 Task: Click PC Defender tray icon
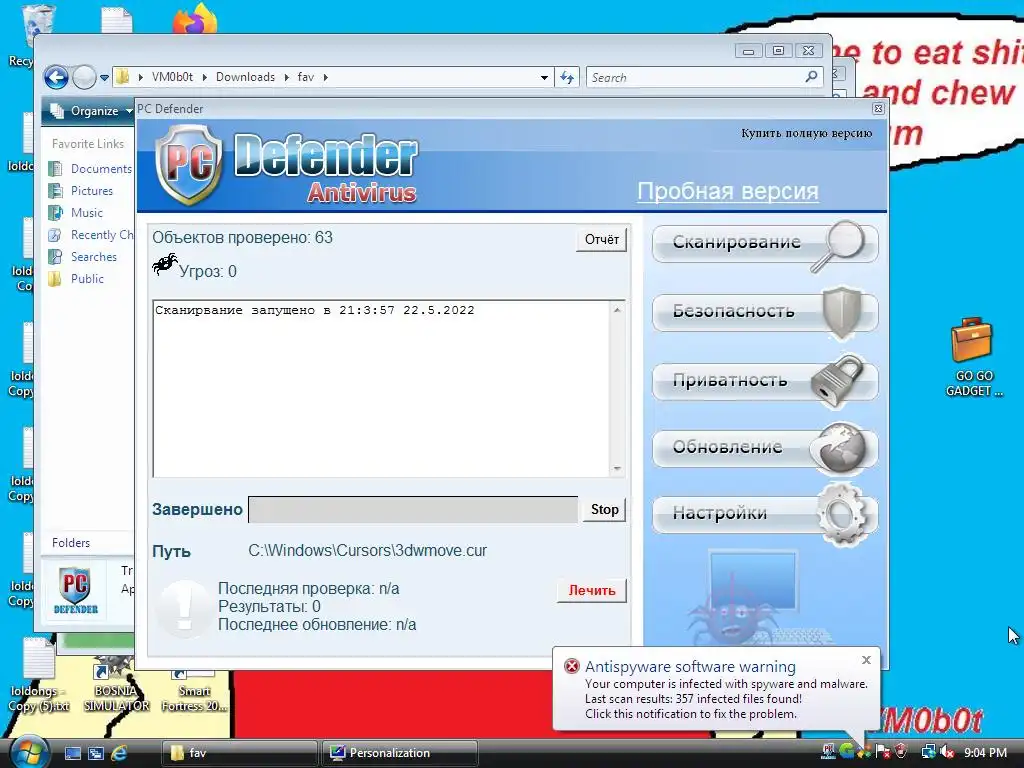pos(828,752)
